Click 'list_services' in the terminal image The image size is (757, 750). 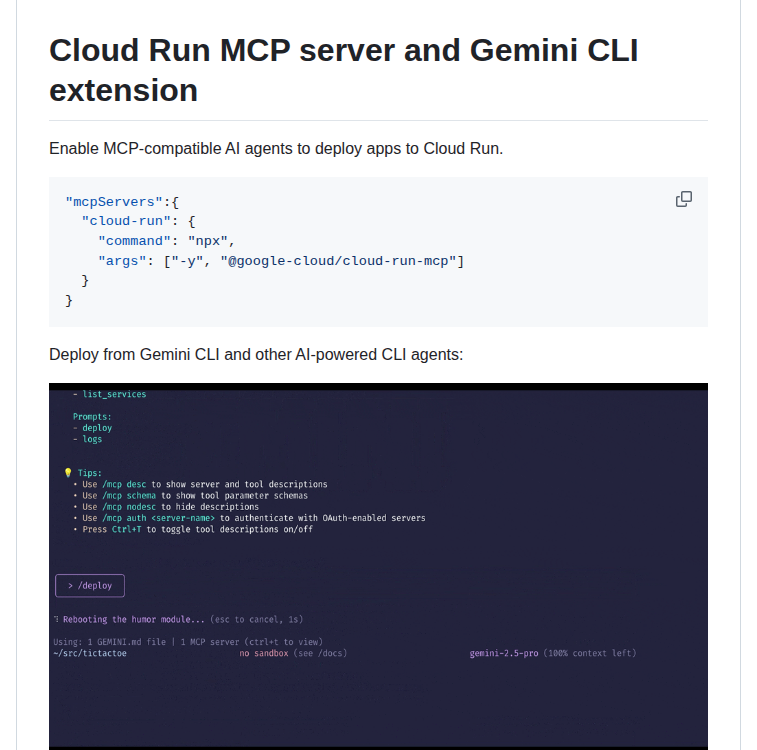click(x=114, y=394)
